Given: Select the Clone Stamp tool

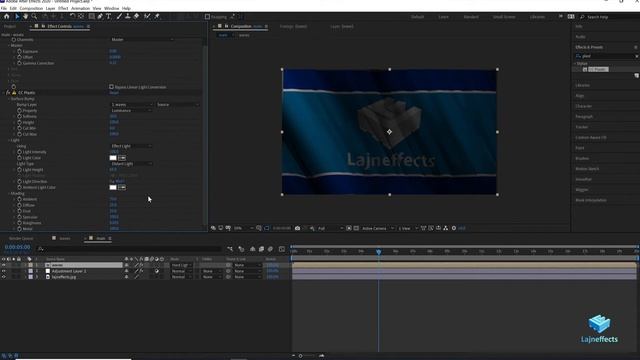Looking at the screenshot, I should [x=128, y=16].
